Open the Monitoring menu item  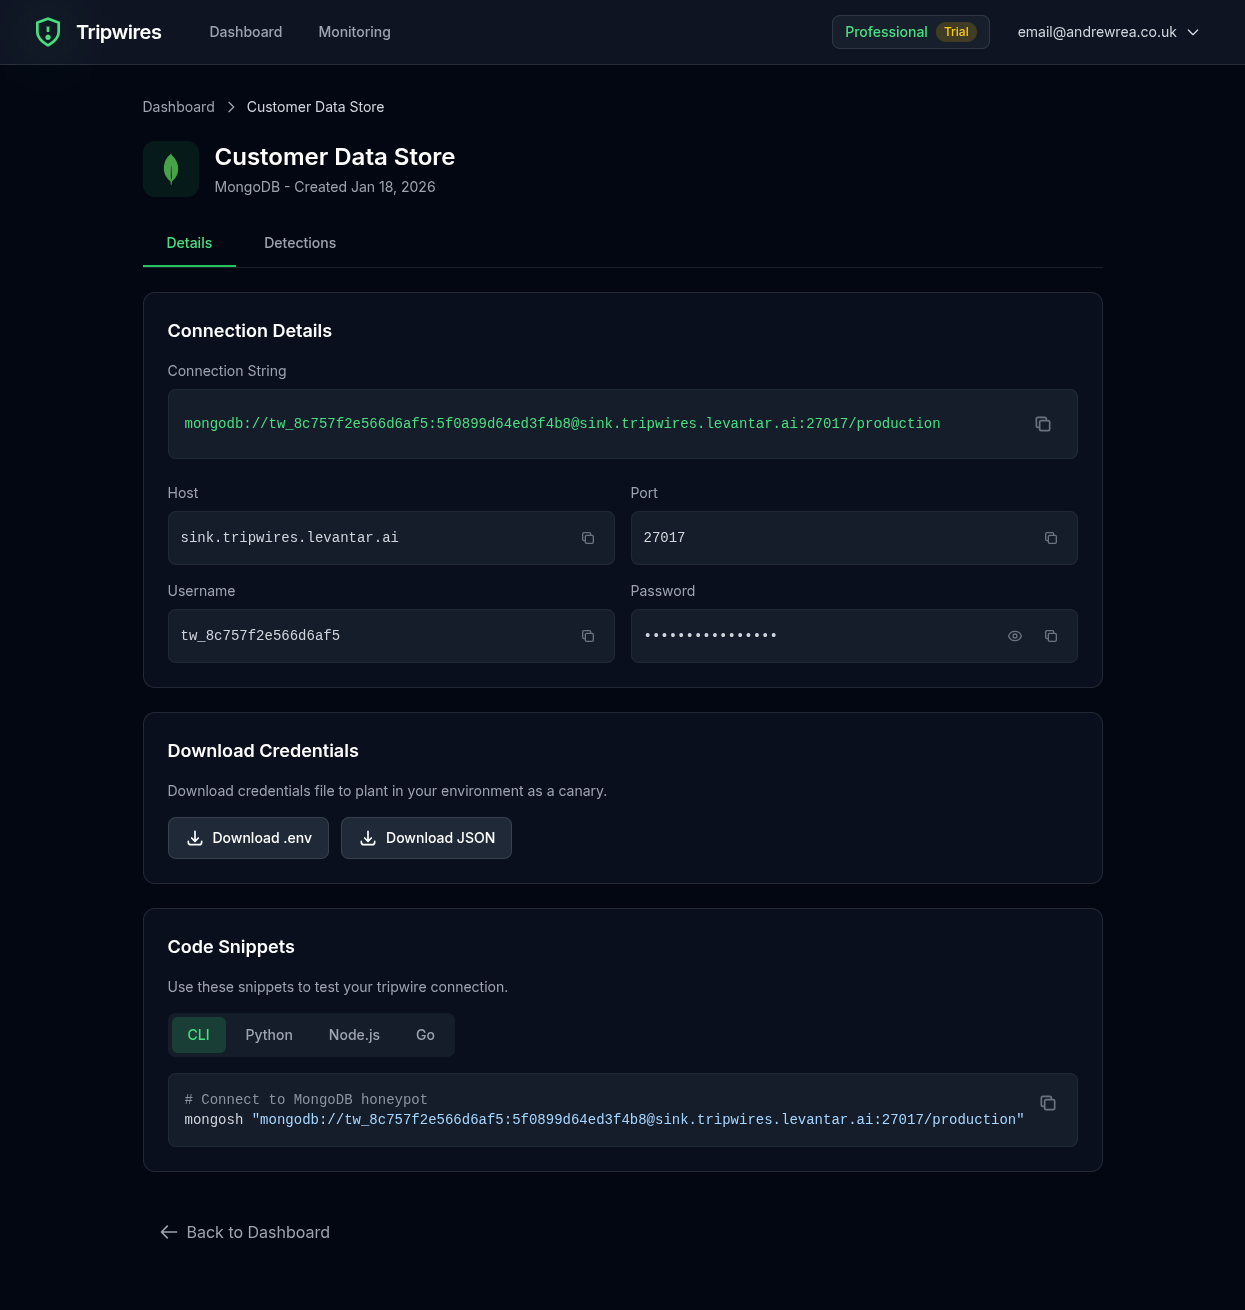coord(354,32)
